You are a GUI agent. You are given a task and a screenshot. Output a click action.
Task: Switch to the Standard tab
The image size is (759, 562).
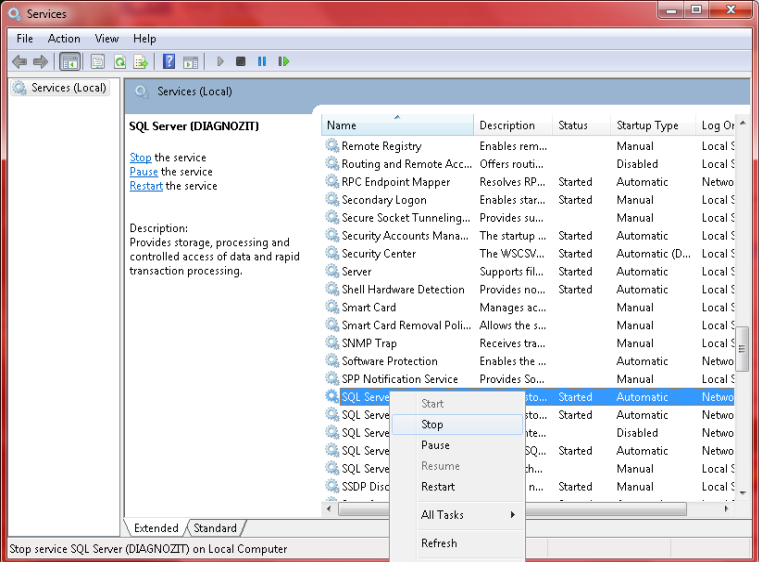click(x=215, y=528)
